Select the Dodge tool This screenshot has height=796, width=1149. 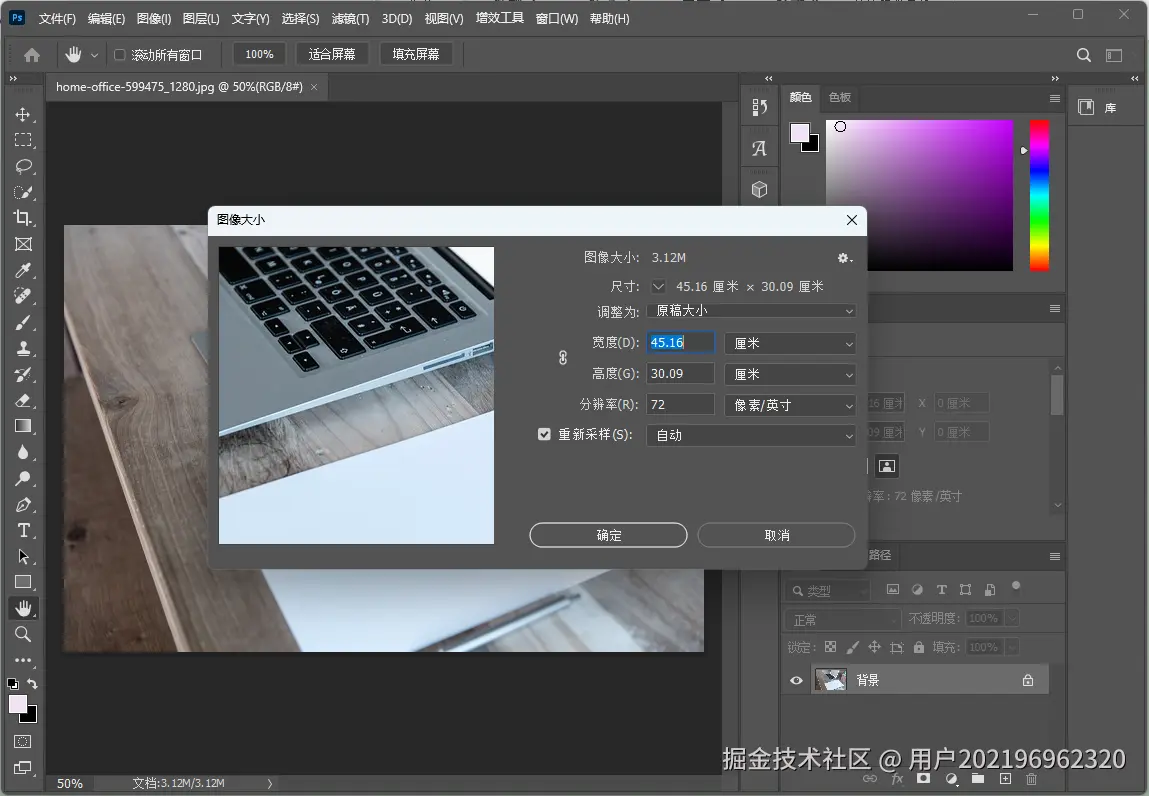tap(23, 479)
